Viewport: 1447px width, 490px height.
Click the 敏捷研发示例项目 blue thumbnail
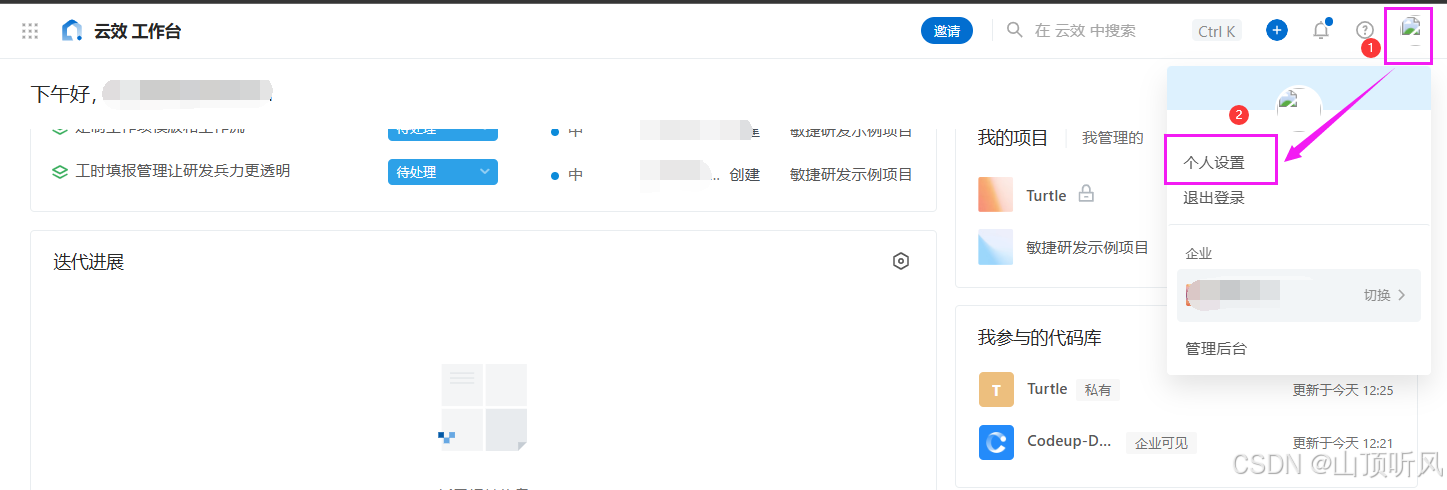996,247
